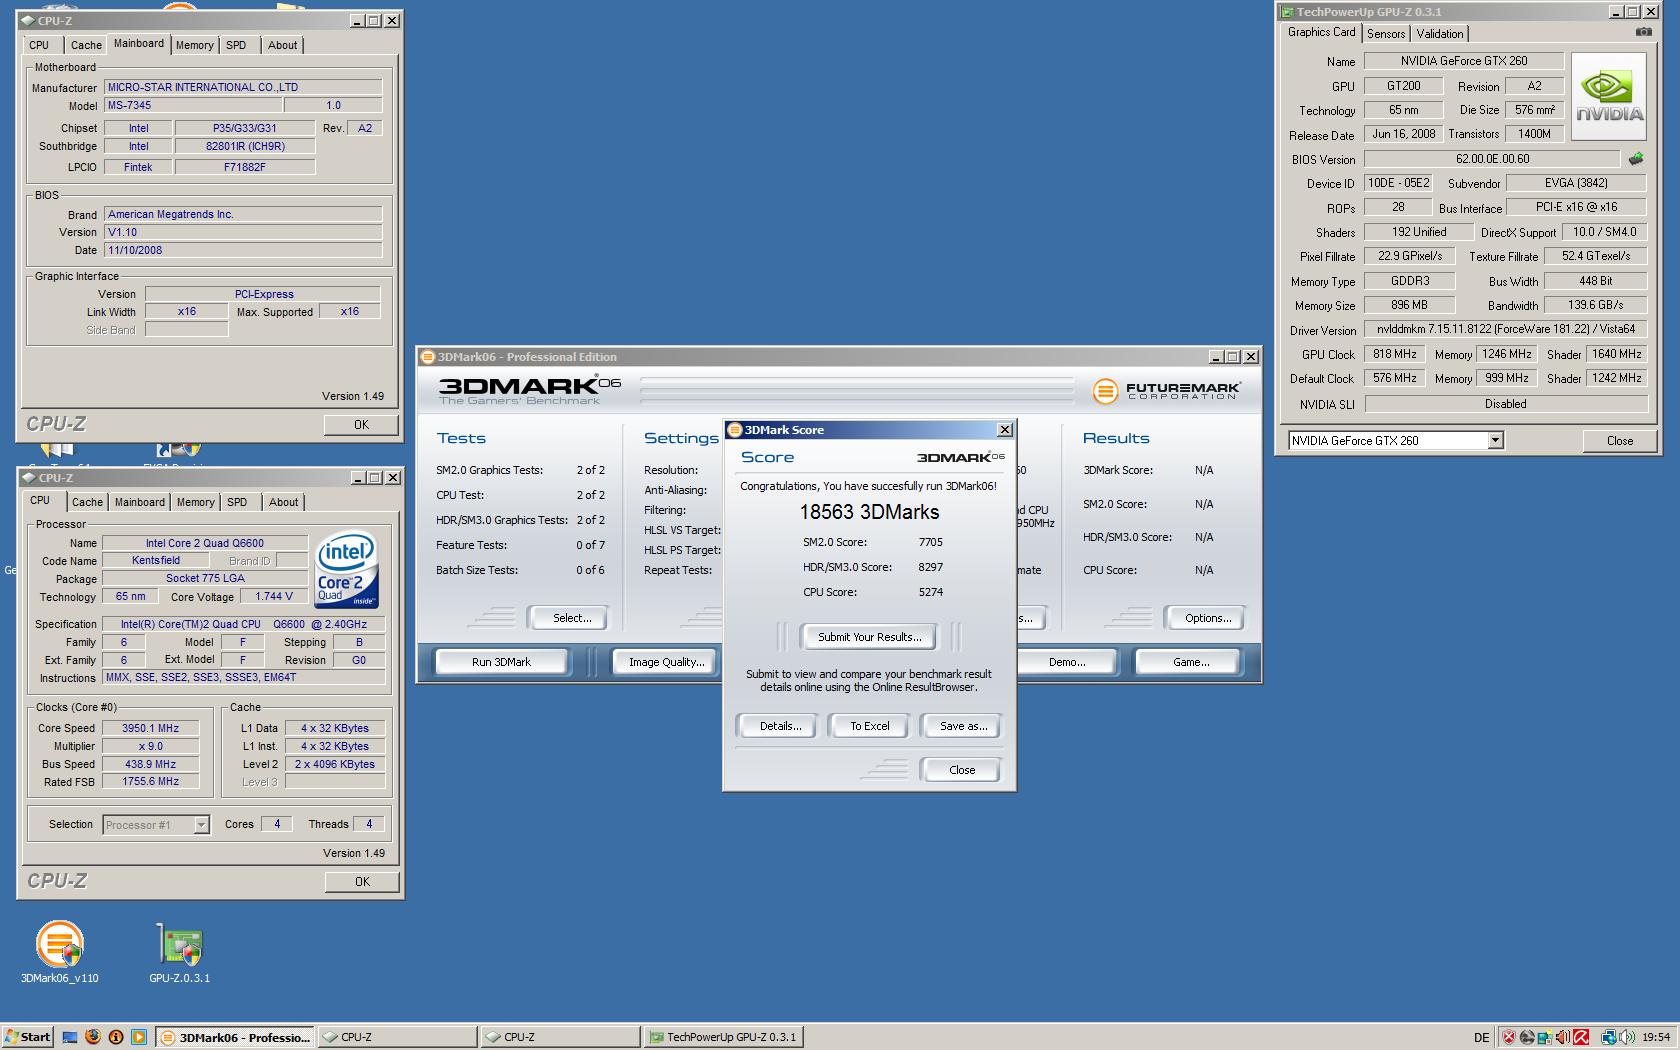Image resolution: width=1680 pixels, height=1050 pixels.
Task: Close the 3DMark Score dialog with Close button
Action: point(962,770)
